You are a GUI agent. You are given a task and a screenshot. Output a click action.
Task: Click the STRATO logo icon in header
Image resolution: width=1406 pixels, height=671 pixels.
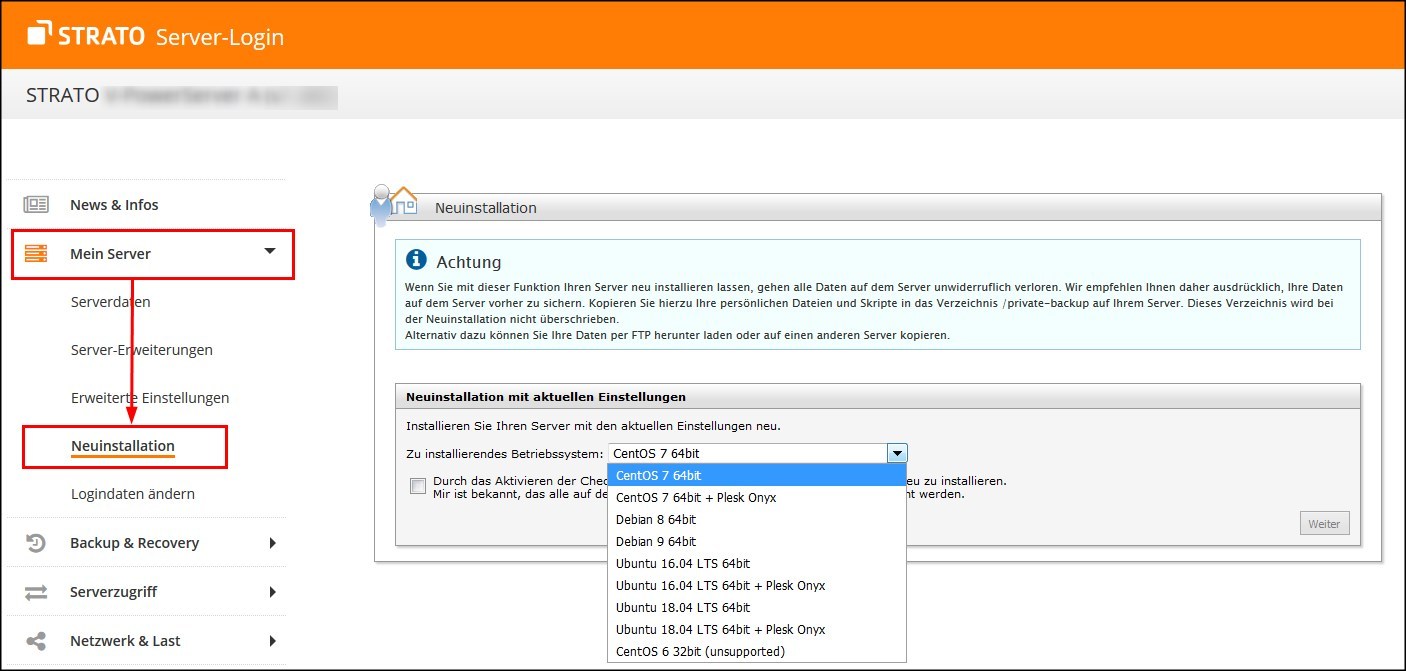40,35
